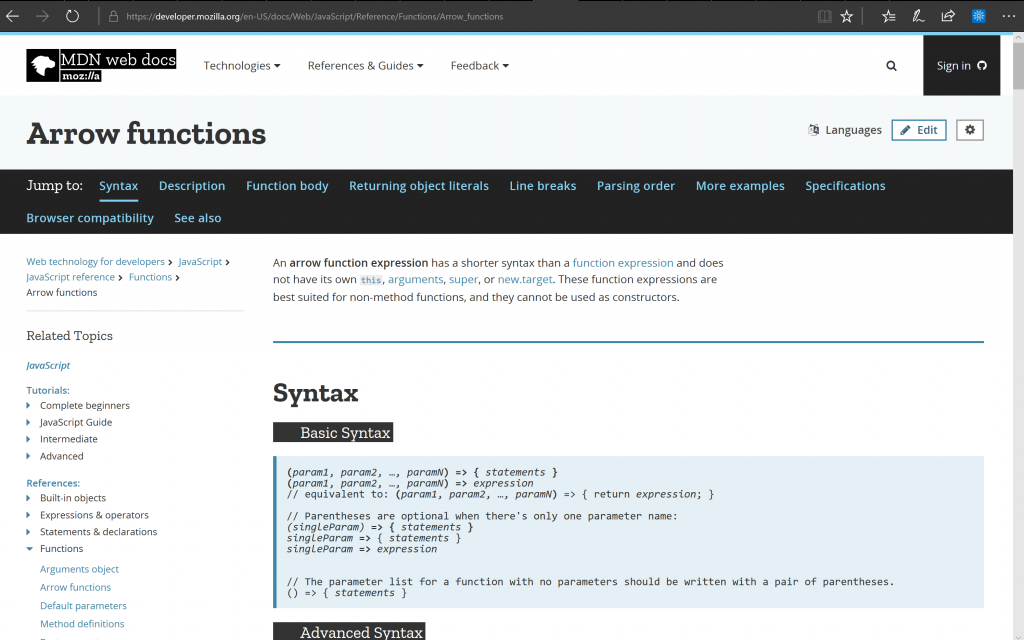Open the Languages link
Image resolution: width=1024 pixels, height=640 pixels.
click(853, 130)
